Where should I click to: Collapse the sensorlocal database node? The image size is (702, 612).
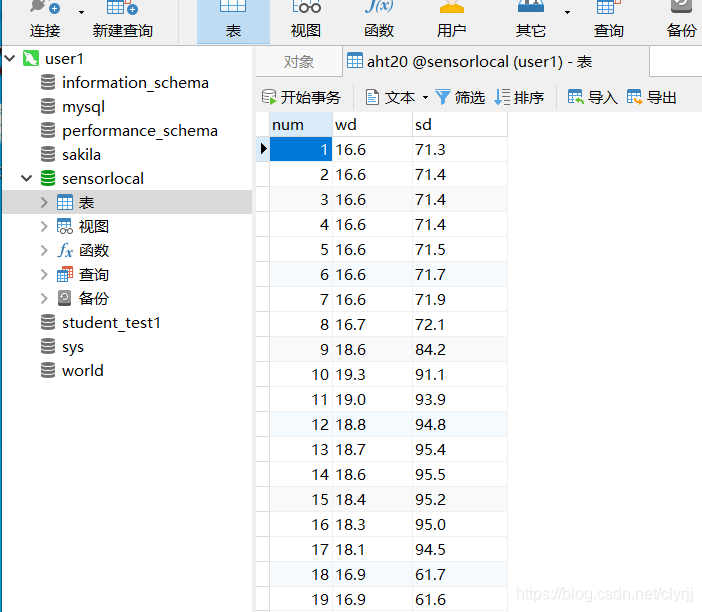point(27,178)
